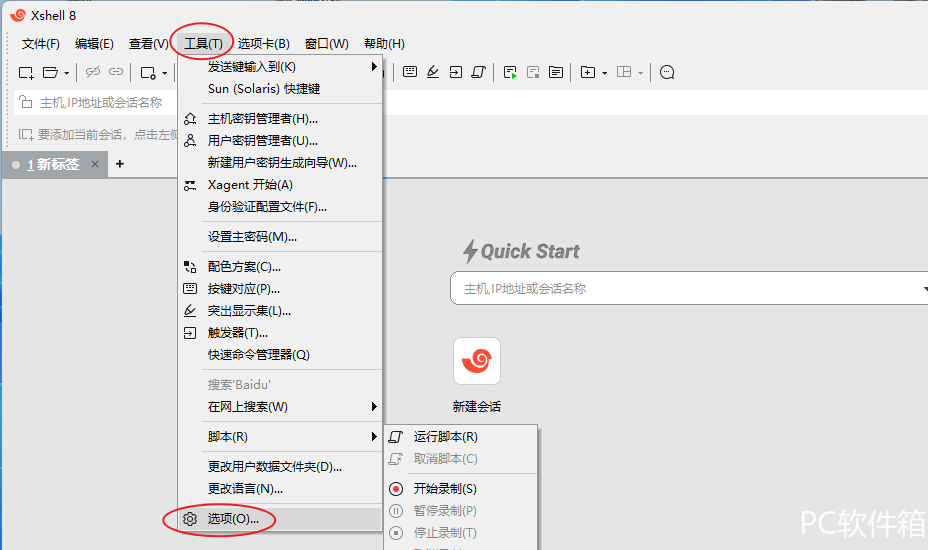Close the 1 新标签 tab
928x550 pixels.
point(95,164)
